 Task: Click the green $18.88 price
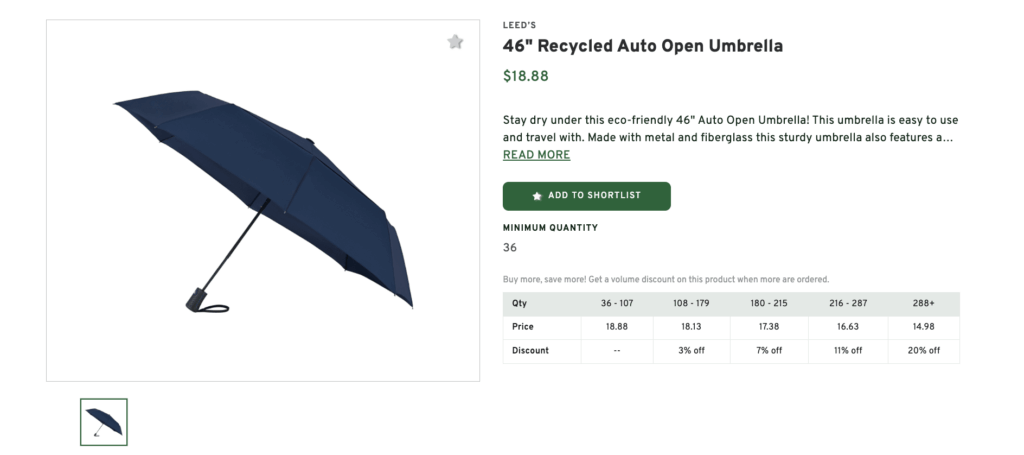point(525,75)
